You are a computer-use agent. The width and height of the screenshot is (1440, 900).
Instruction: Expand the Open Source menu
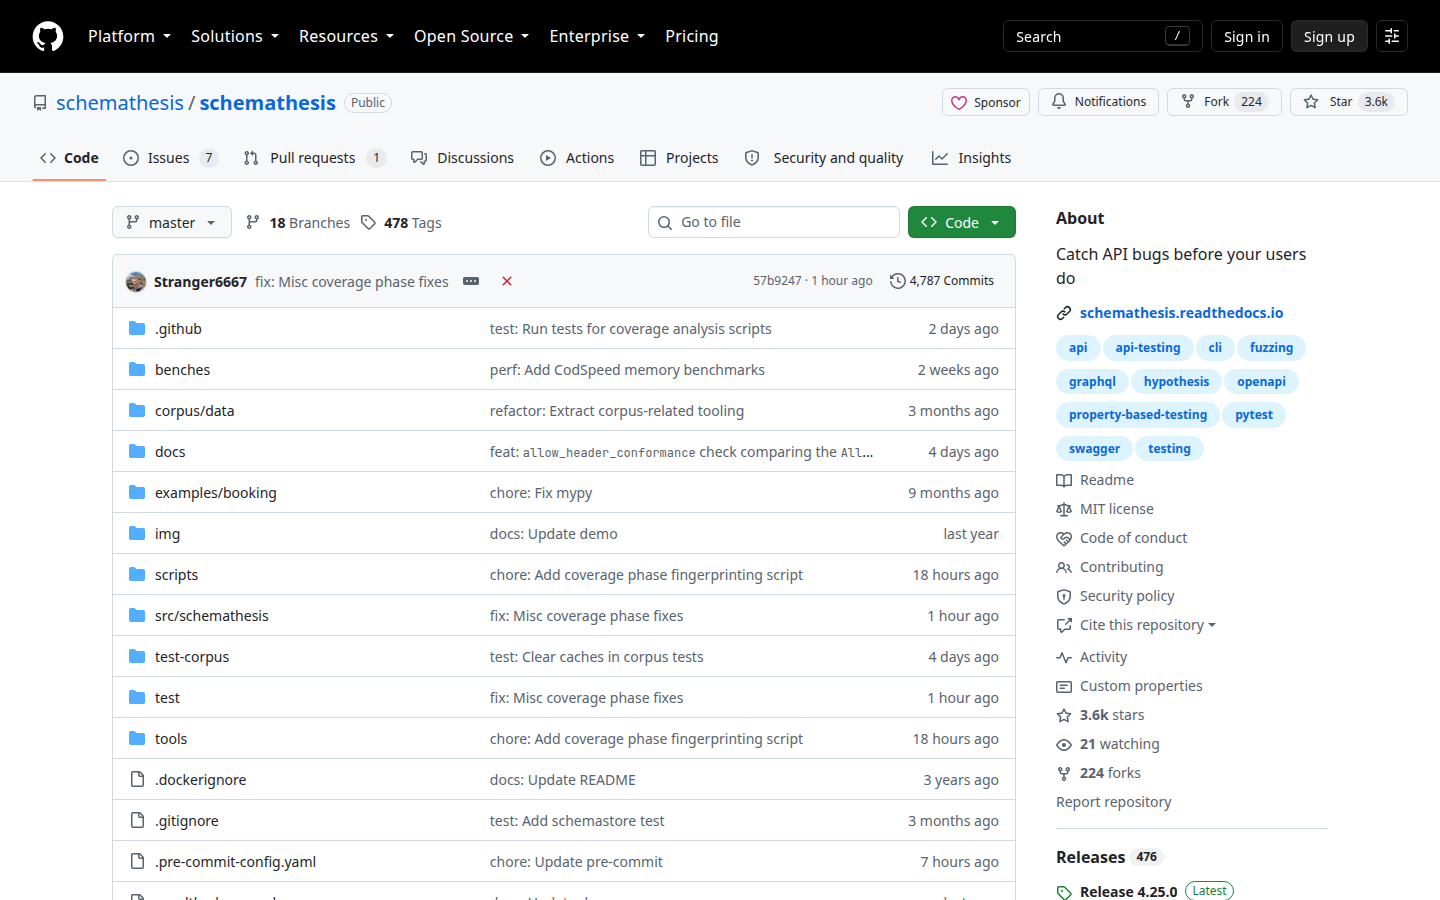pos(471,36)
